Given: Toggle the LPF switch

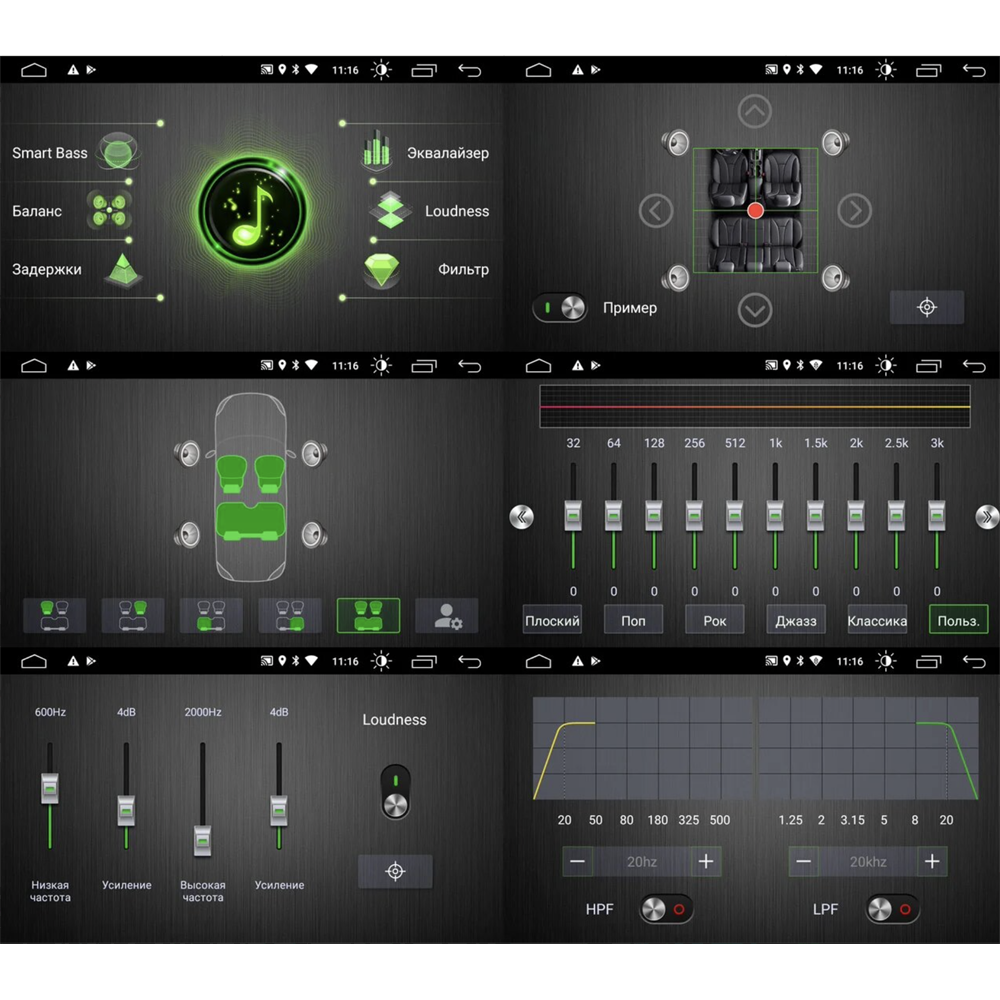Looking at the screenshot, I should 892,909.
